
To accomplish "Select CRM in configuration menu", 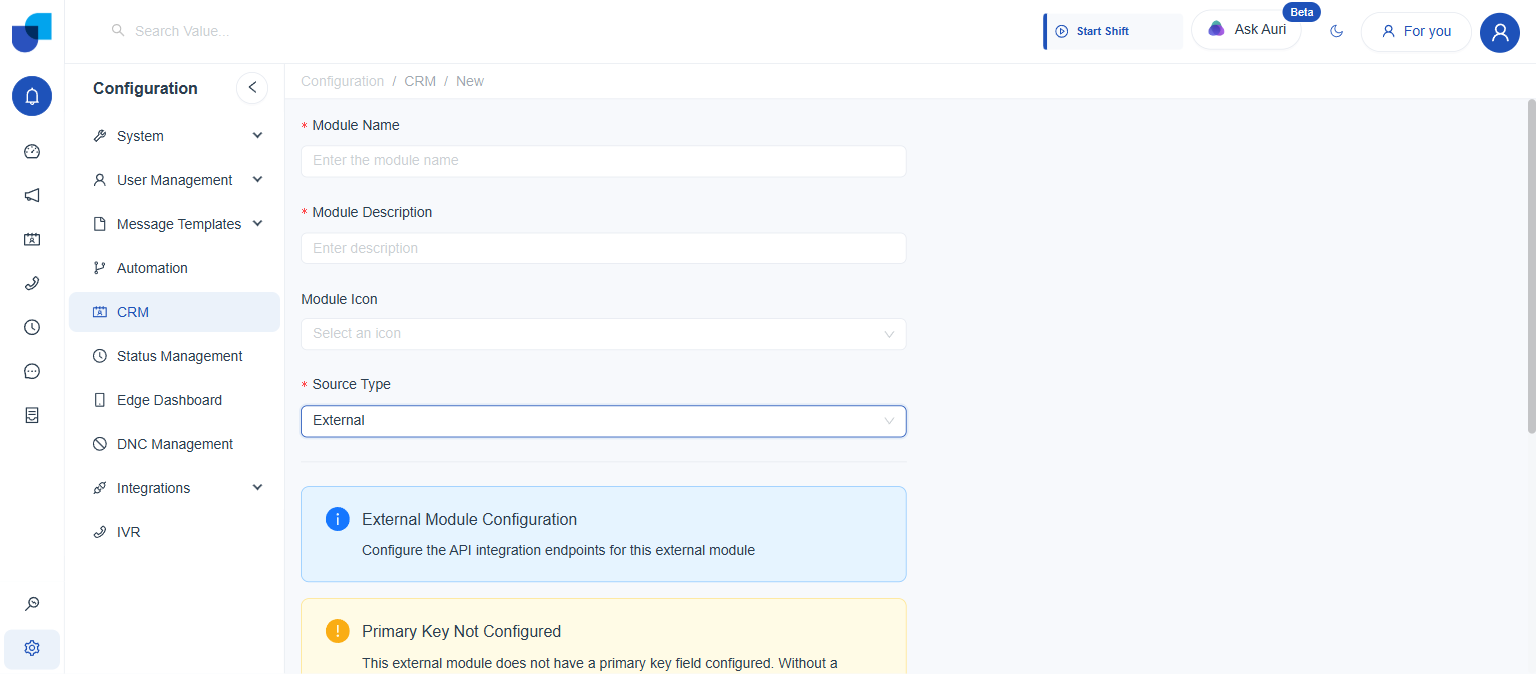I will [174, 312].
